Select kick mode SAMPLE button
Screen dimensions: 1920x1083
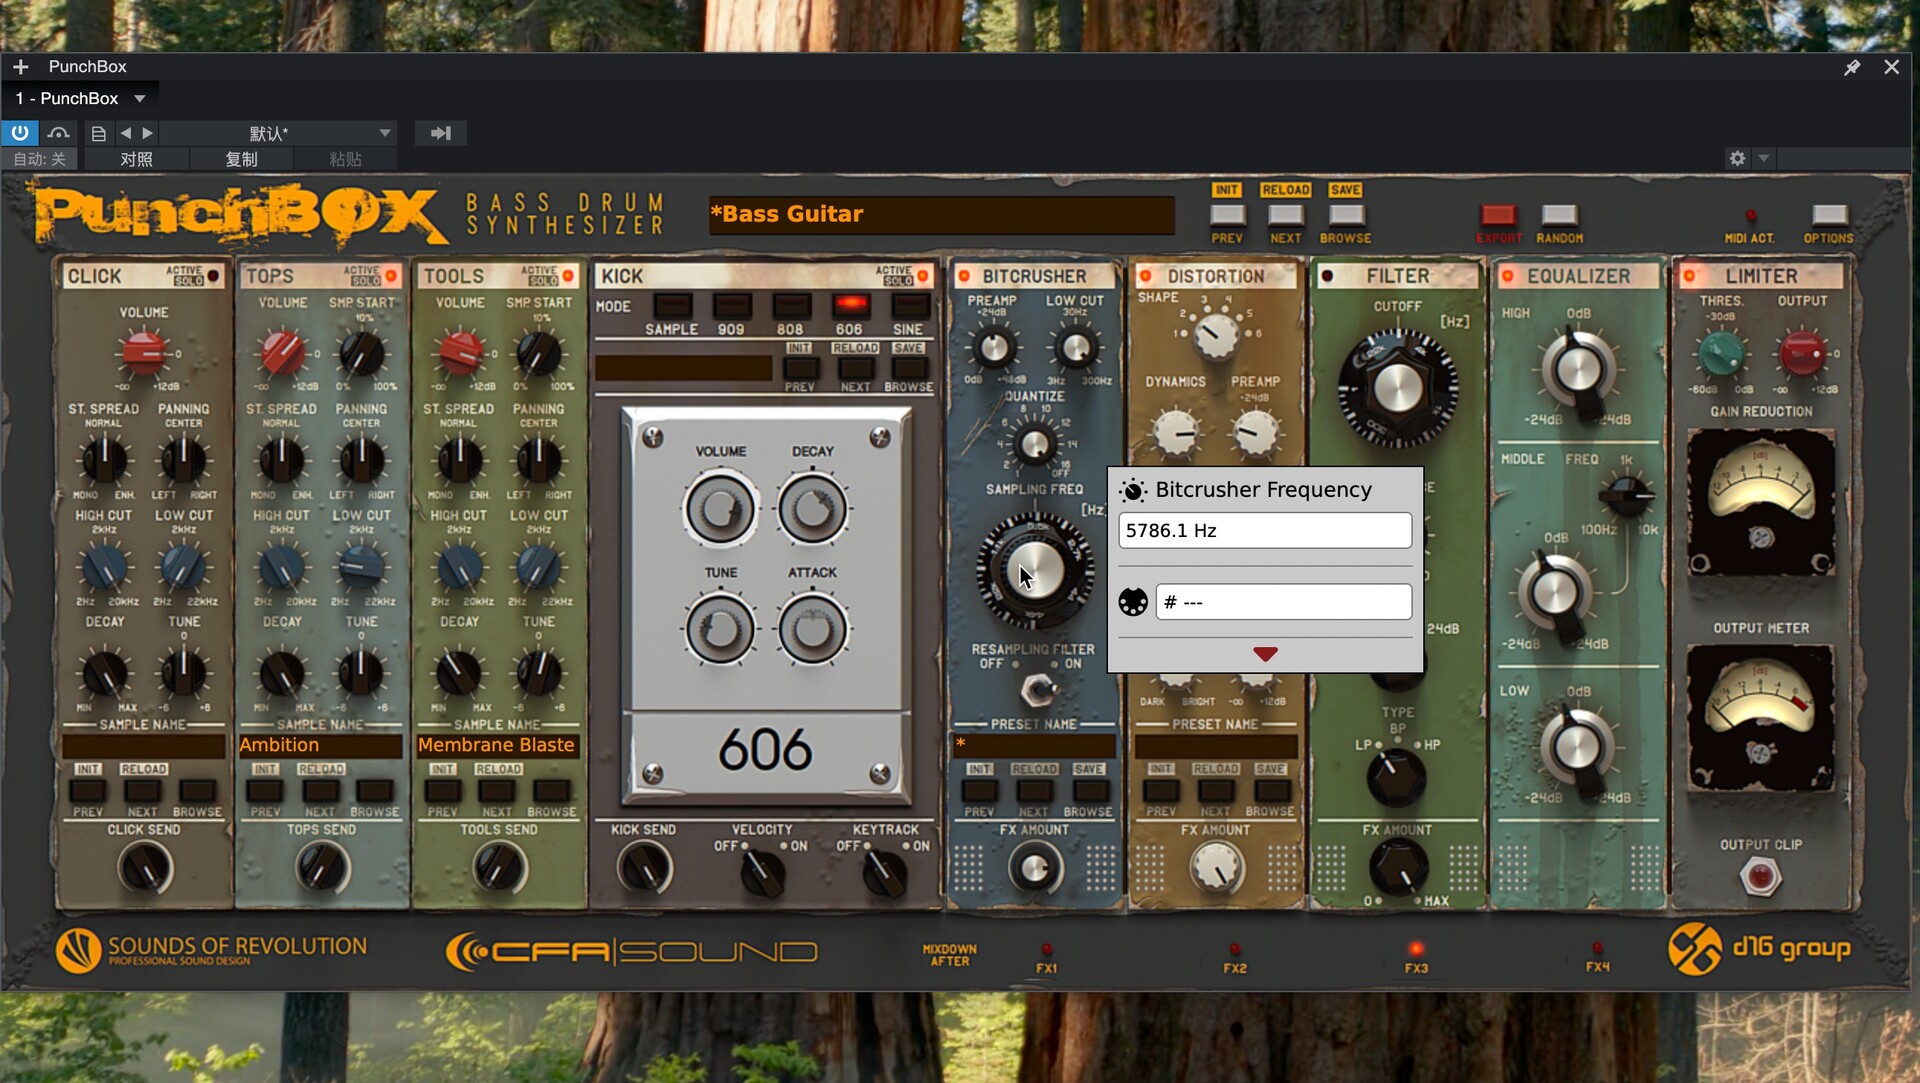(x=672, y=306)
